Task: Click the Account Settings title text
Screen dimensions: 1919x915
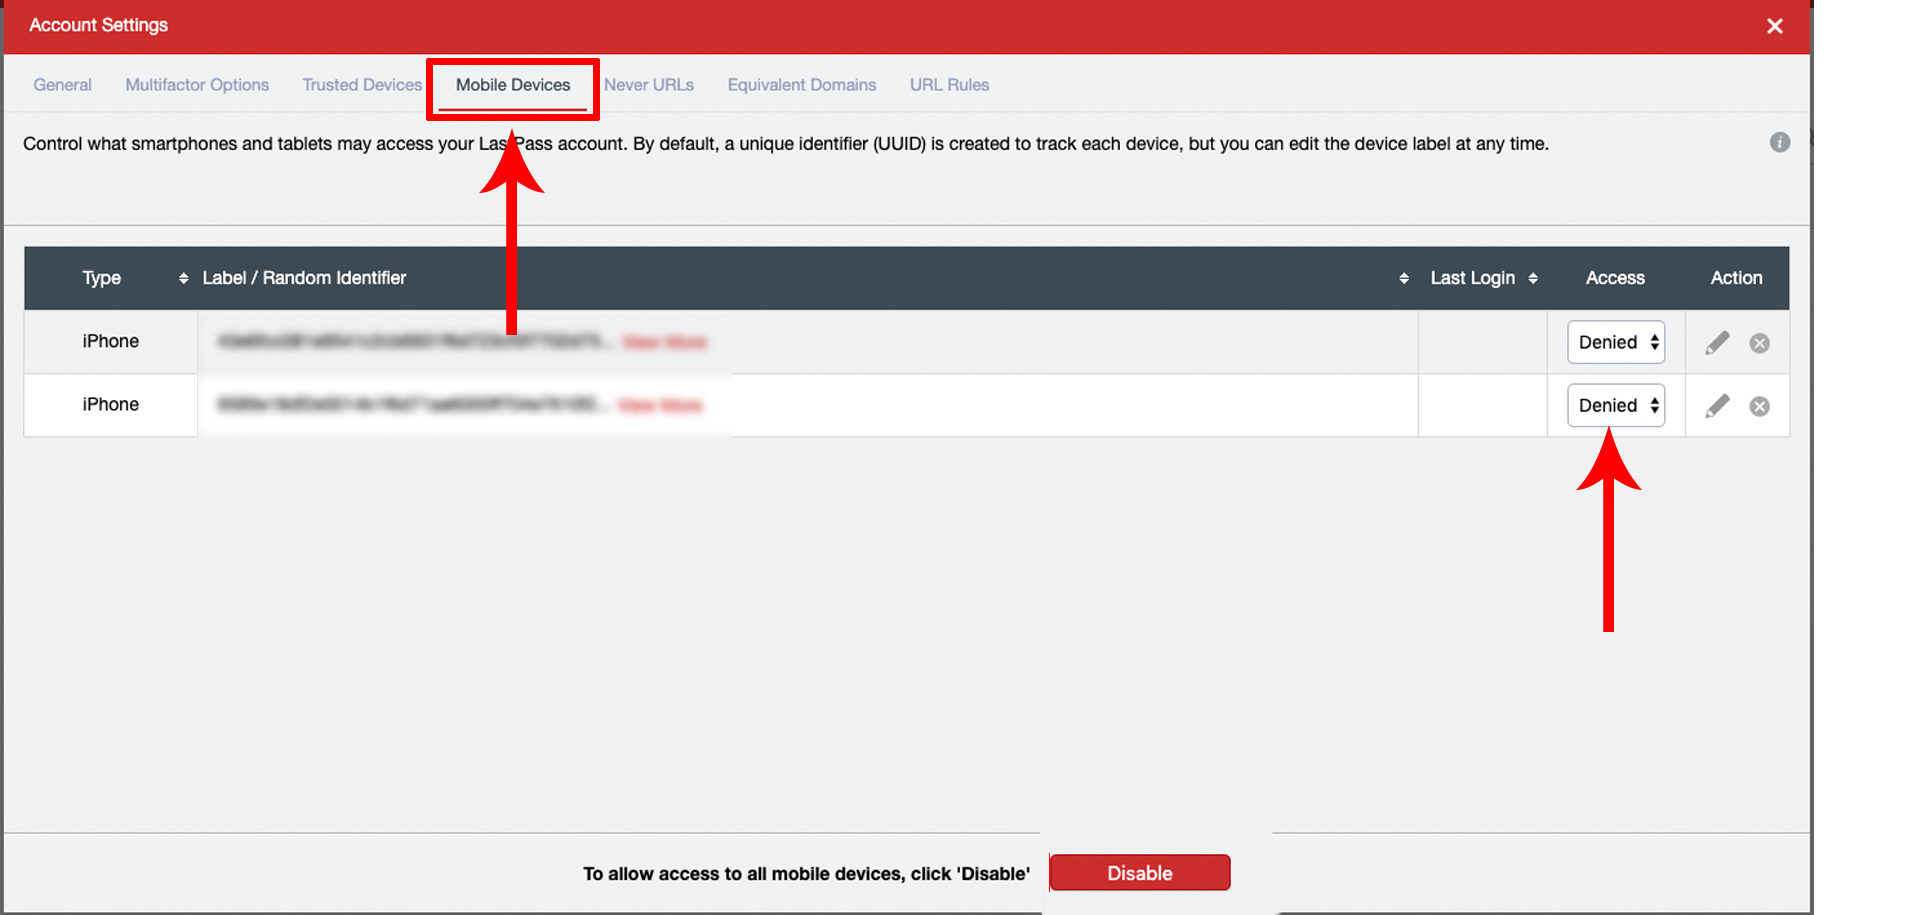Action: [x=98, y=25]
